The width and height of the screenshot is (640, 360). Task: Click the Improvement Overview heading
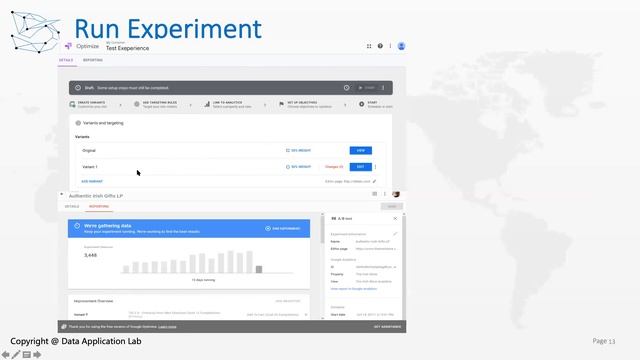click(93, 301)
